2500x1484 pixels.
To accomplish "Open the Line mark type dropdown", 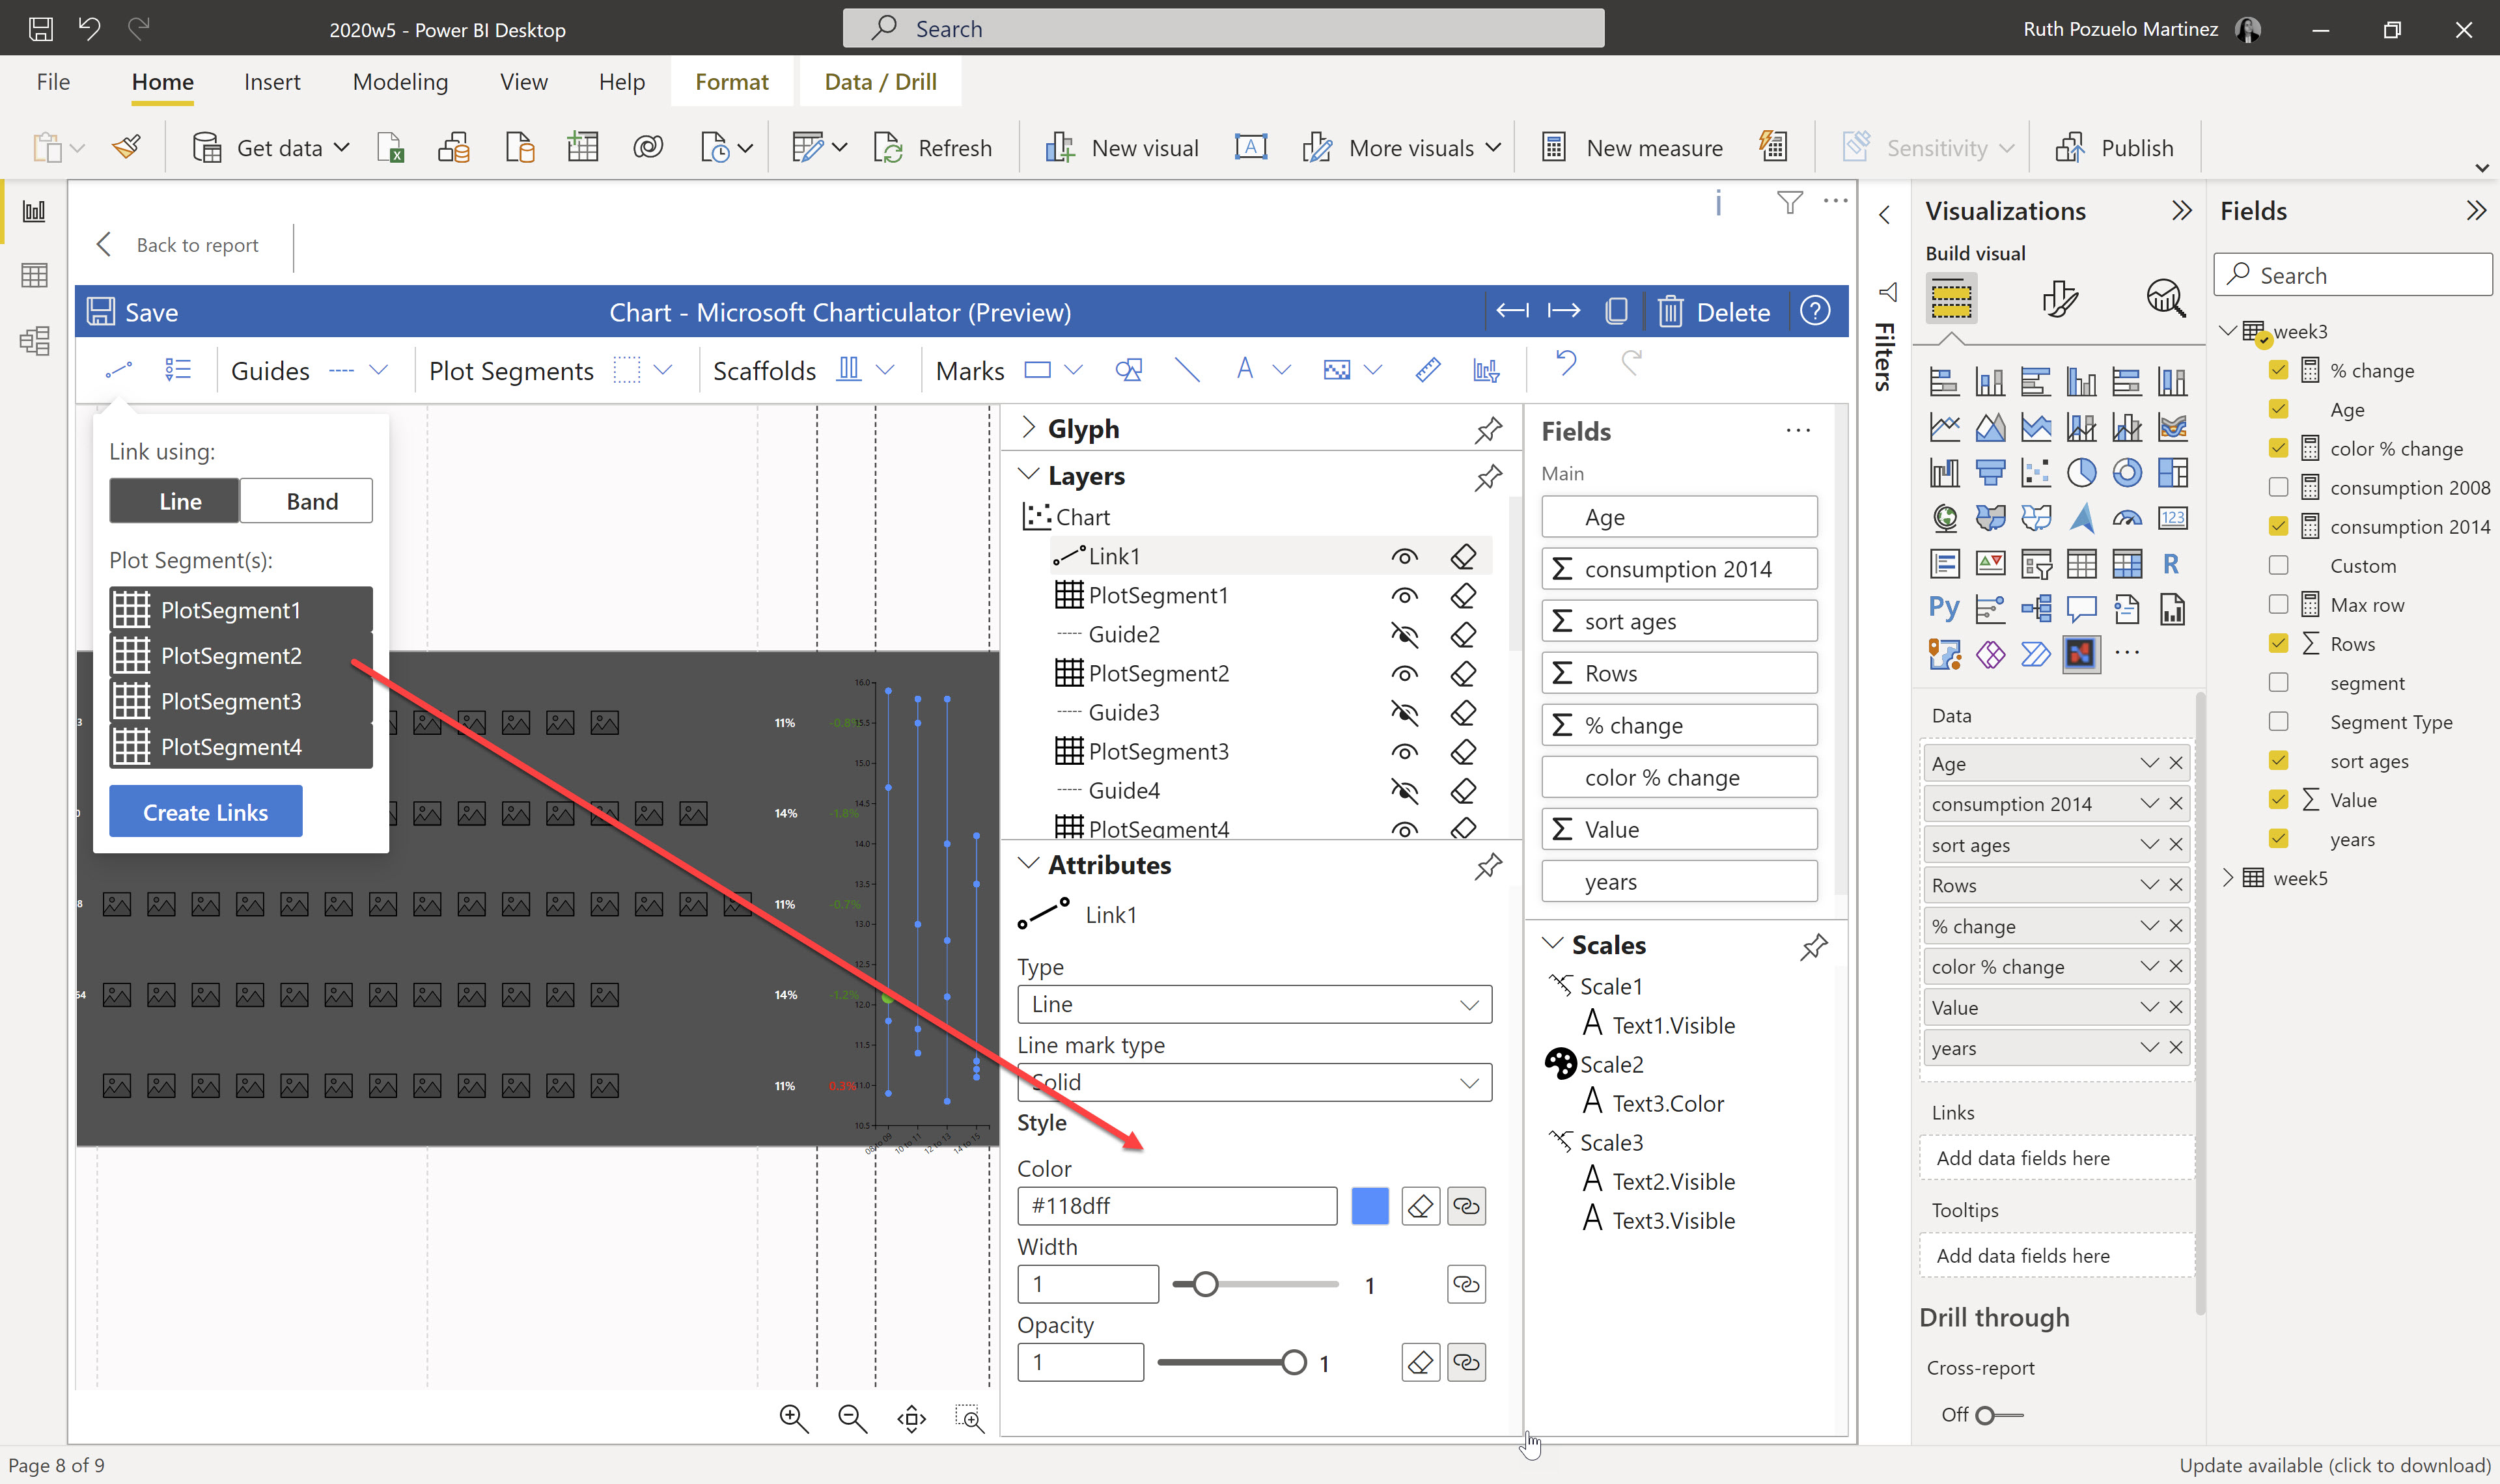I will 1254,1082.
